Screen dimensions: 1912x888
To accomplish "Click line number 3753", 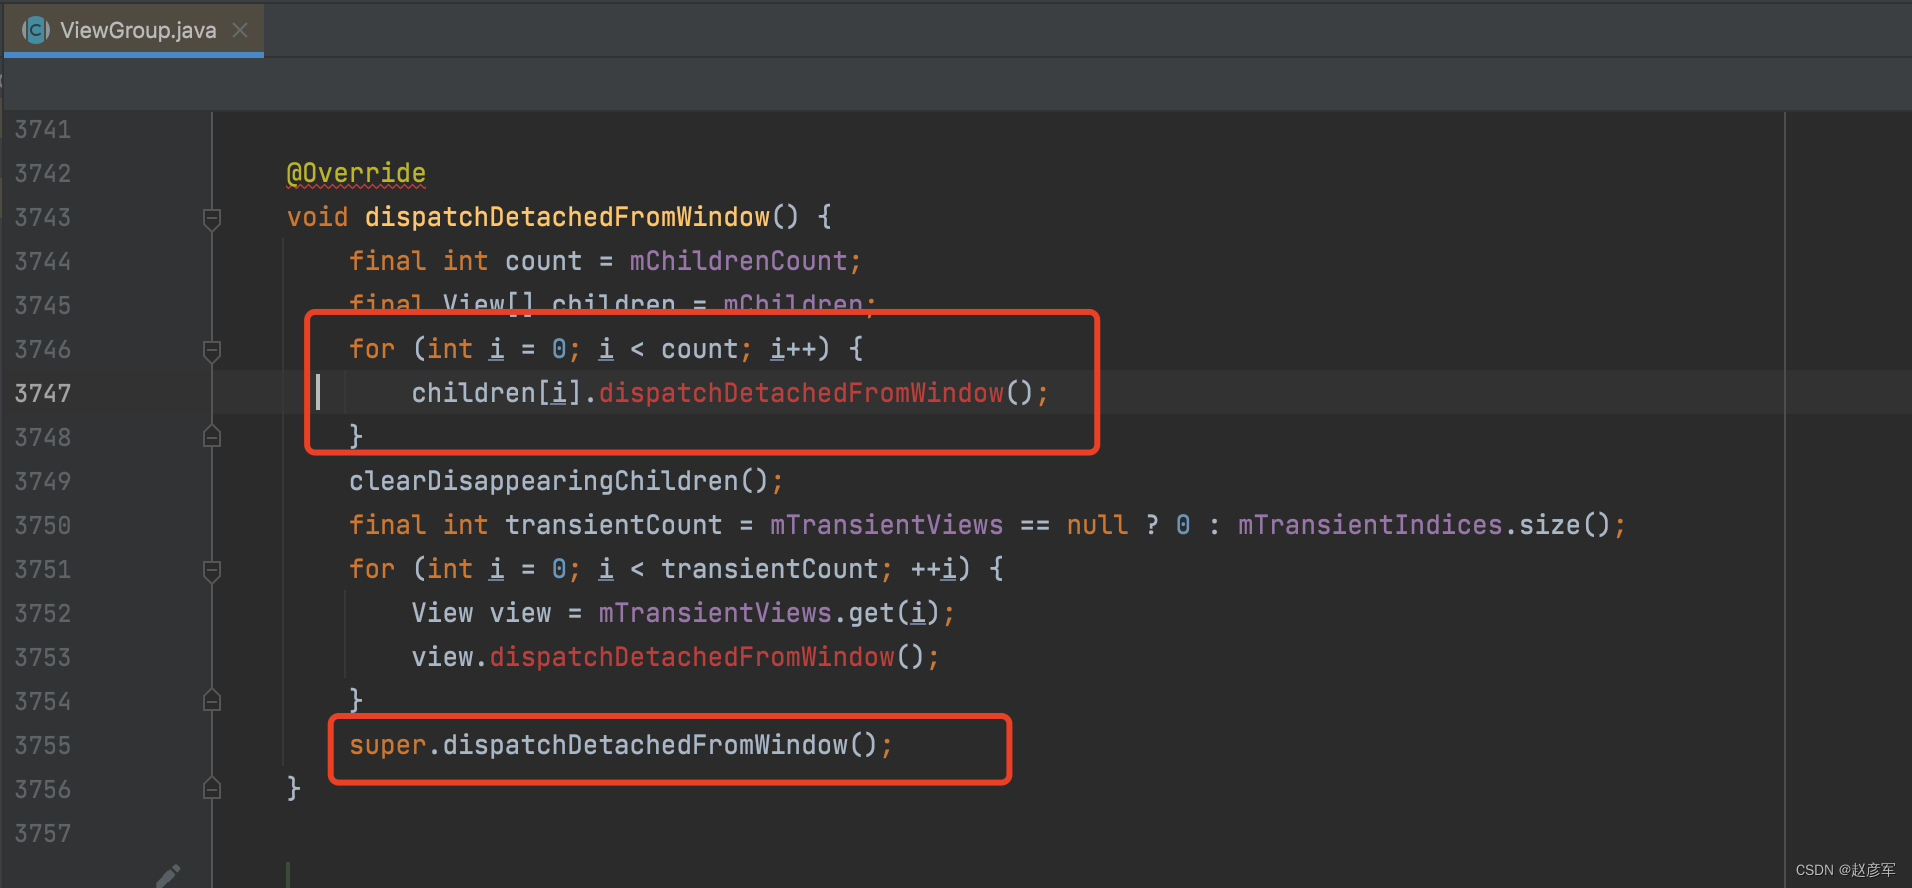I will click(43, 658).
